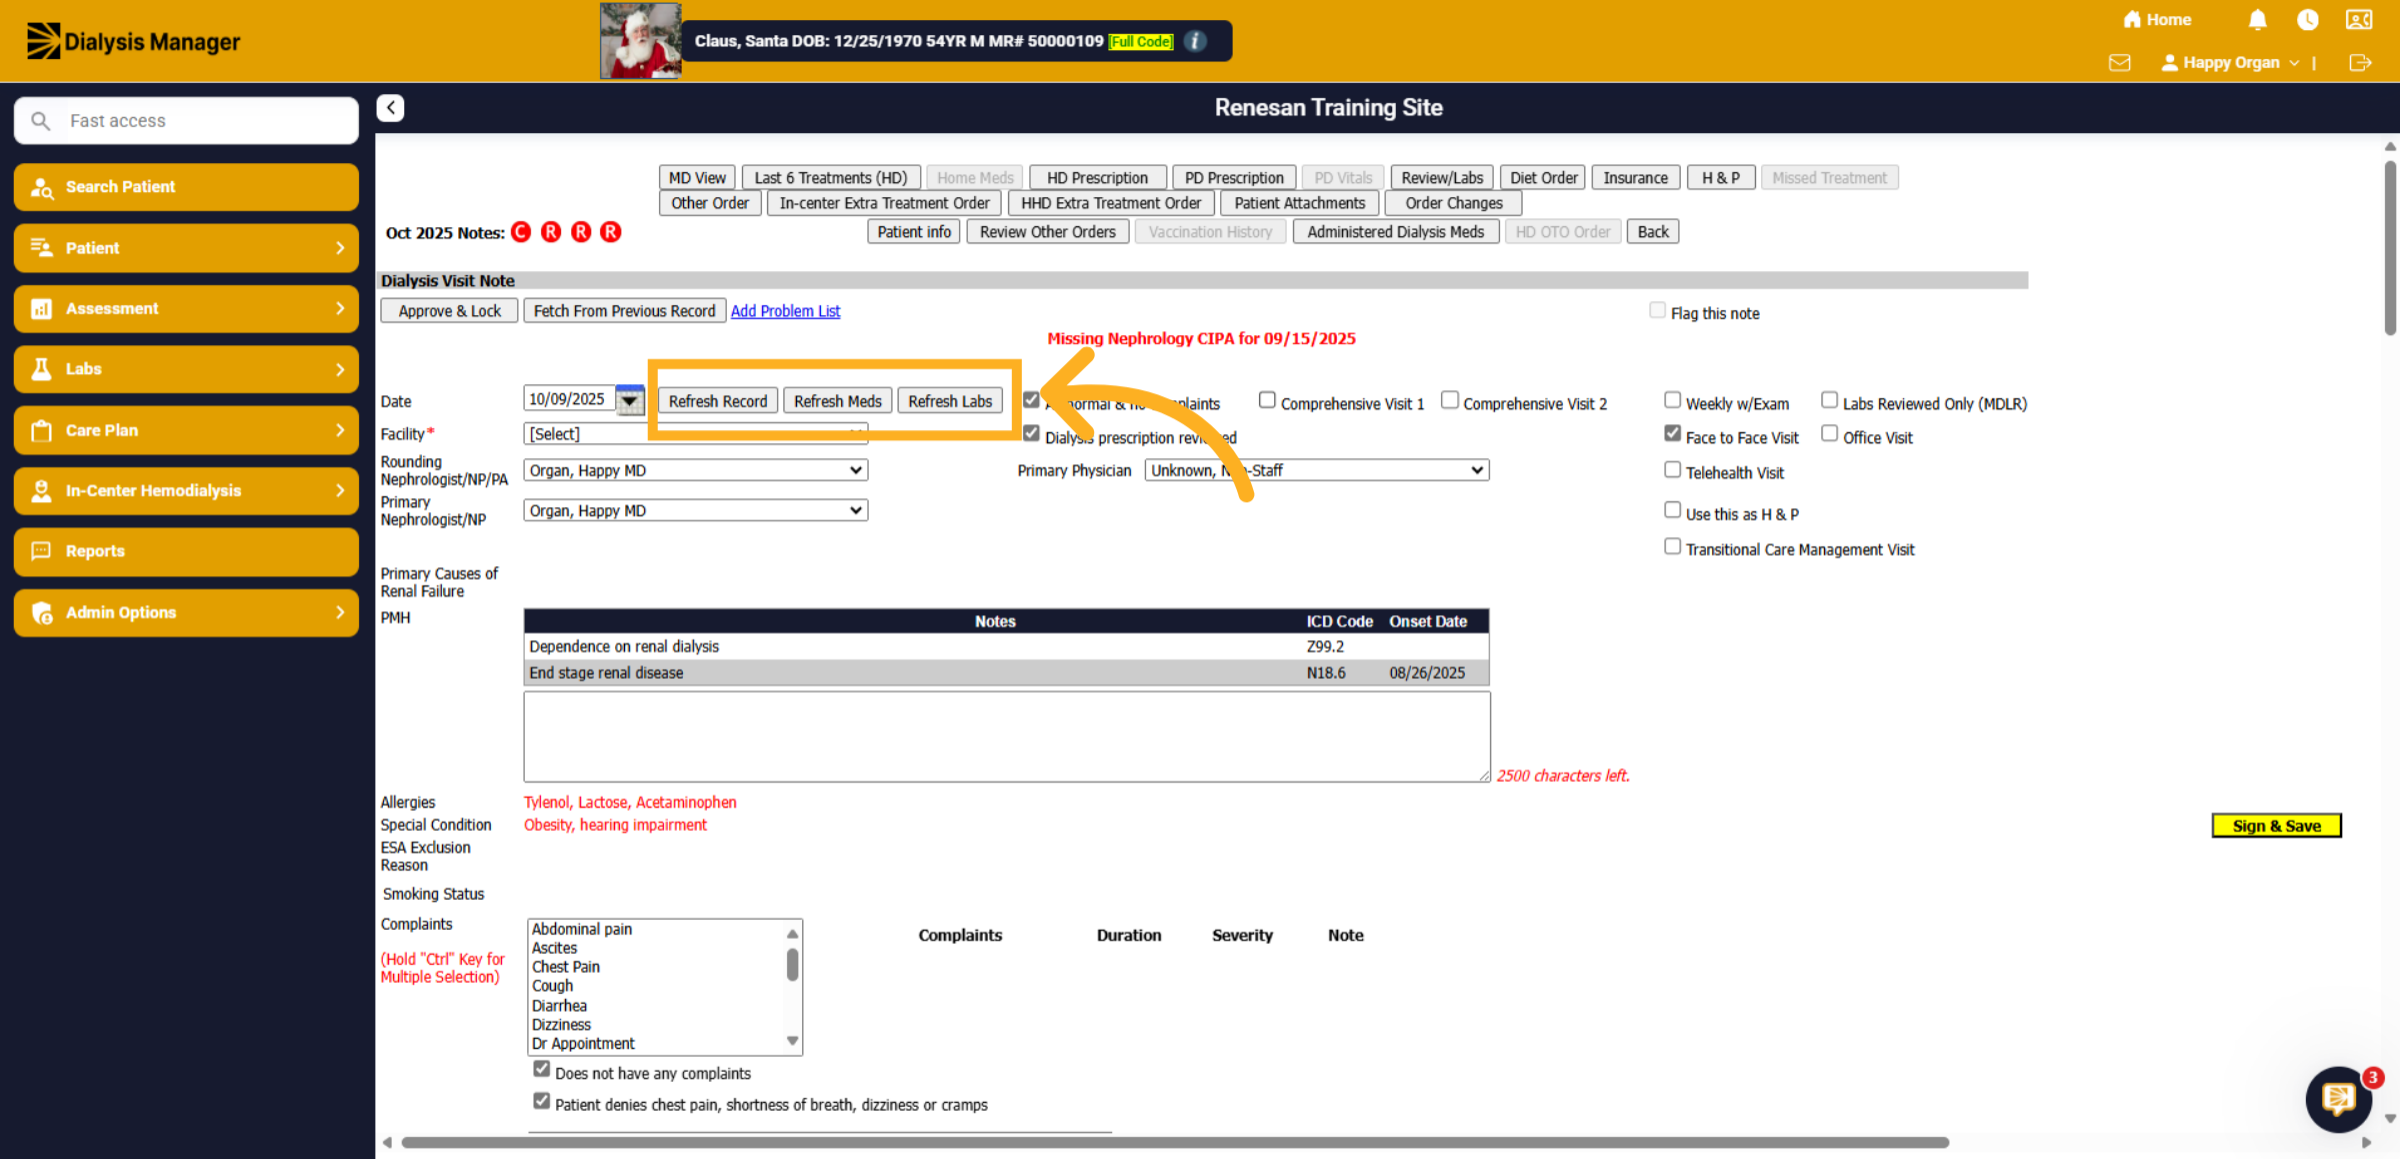
Task: Open Reports in sidebar
Action: [186, 551]
